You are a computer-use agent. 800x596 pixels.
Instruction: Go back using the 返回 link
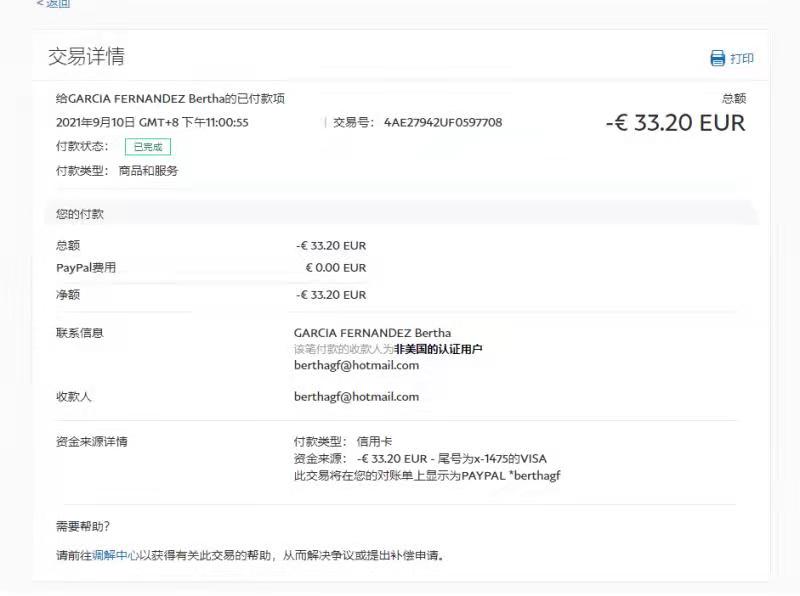point(54,4)
